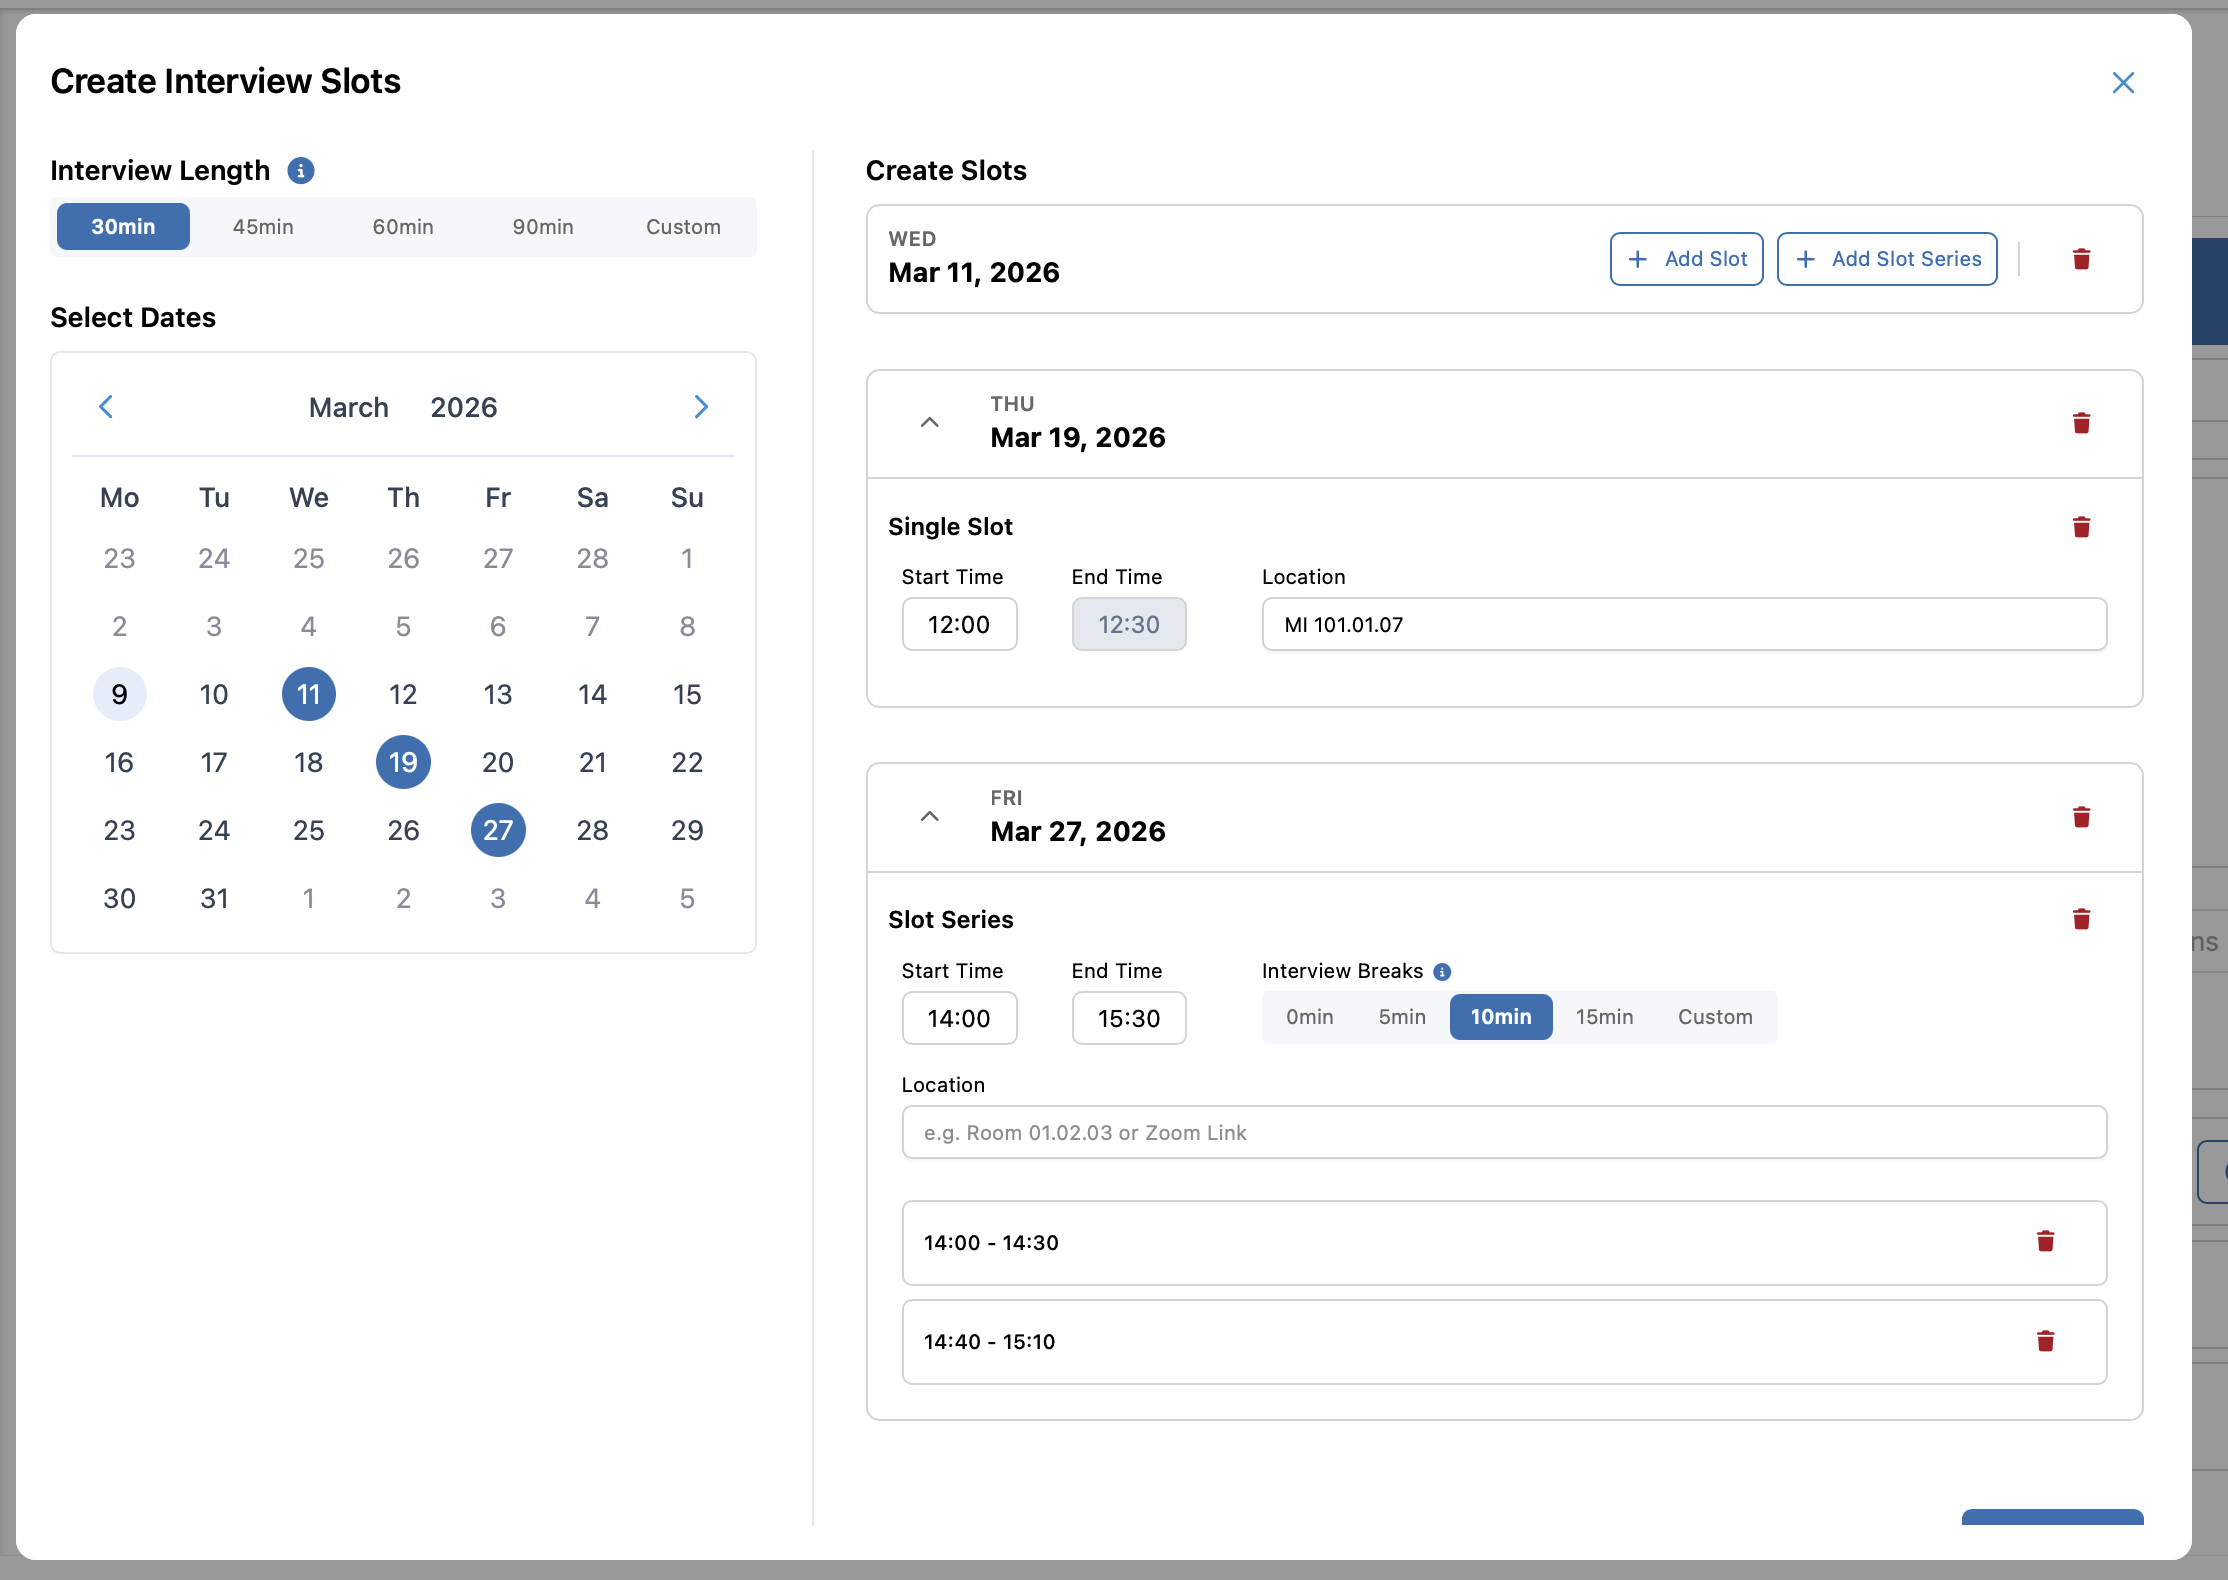The width and height of the screenshot is (2228, 1580).
Task: Delete the 14:00 - 14:30 slot
Action: tap(2046, 1242)
